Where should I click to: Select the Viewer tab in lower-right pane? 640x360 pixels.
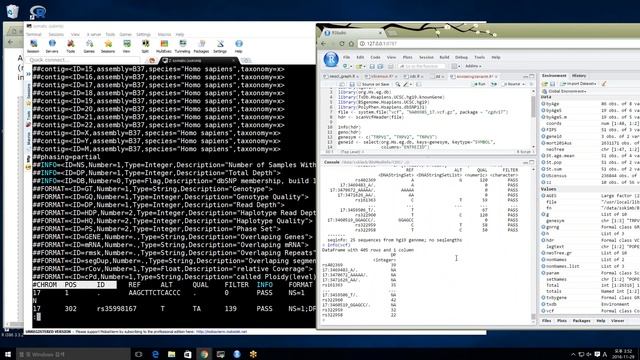click(x=617, y=321)
